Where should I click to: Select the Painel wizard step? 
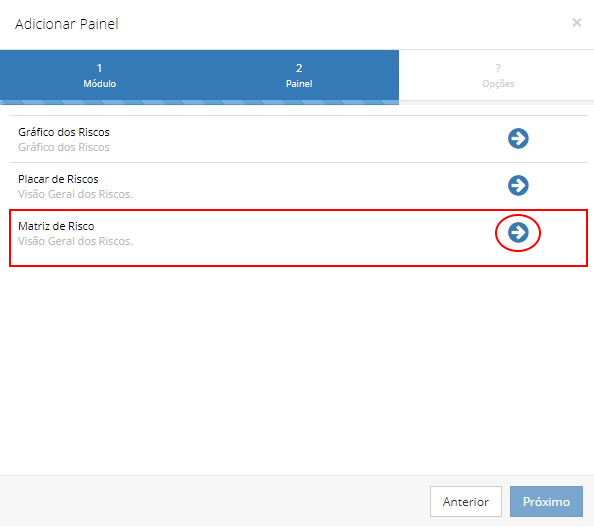(299, 76)
